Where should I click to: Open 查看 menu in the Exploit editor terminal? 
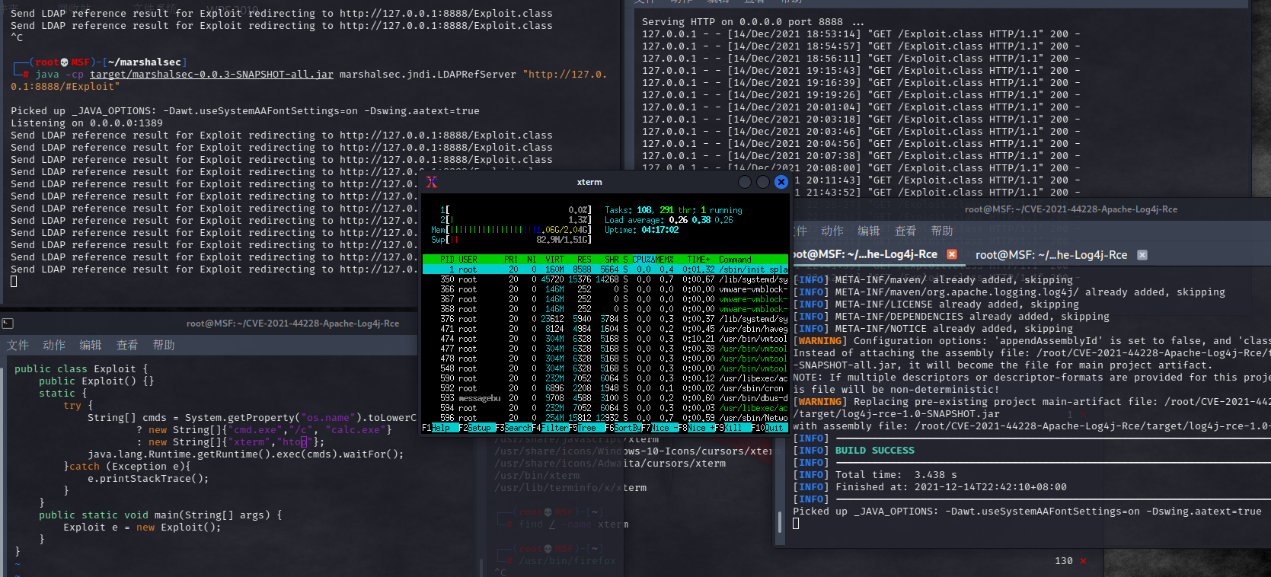click(127, 345)
